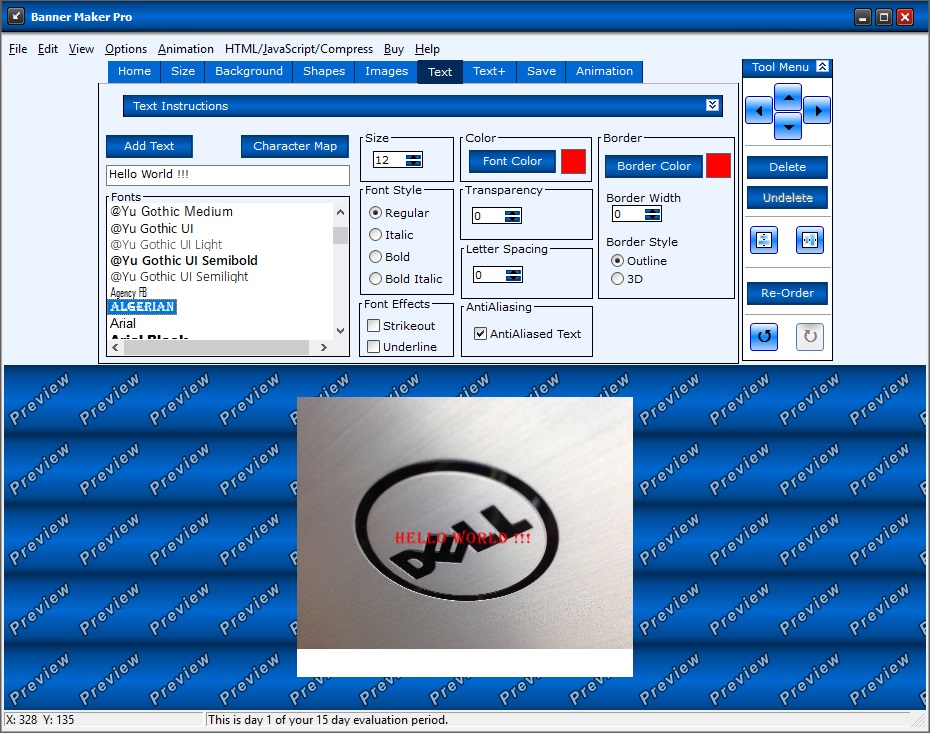Screen dimensions: 930x733
Task: Collapse the Tool Menu panel
Action: coord(824,67)
